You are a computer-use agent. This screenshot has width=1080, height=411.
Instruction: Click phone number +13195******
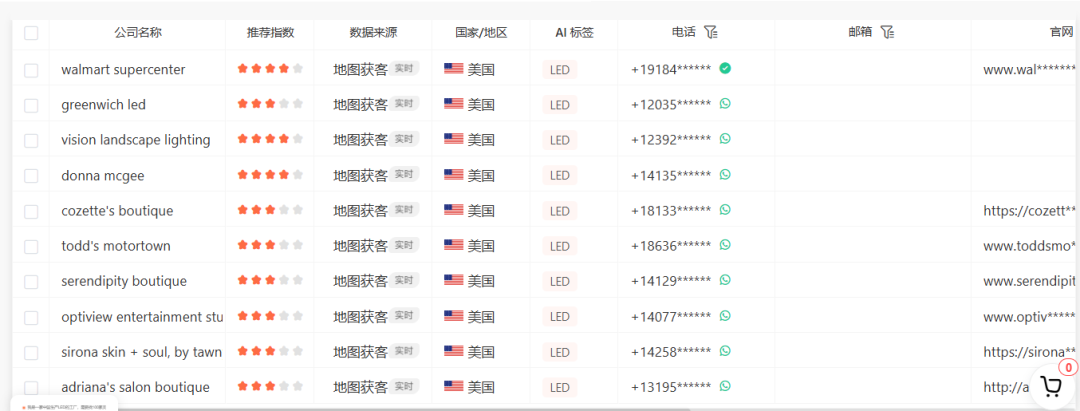(671, 387)
